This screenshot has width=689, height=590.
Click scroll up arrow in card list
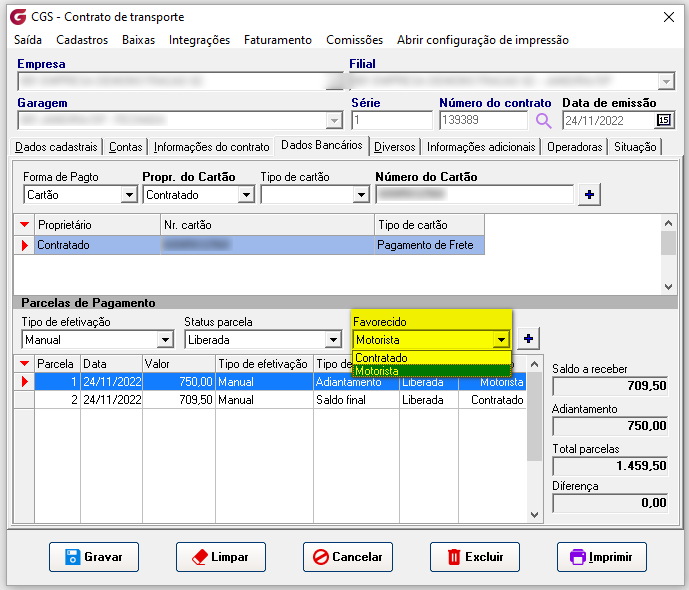pyautogui.click(x=668, y=223)
